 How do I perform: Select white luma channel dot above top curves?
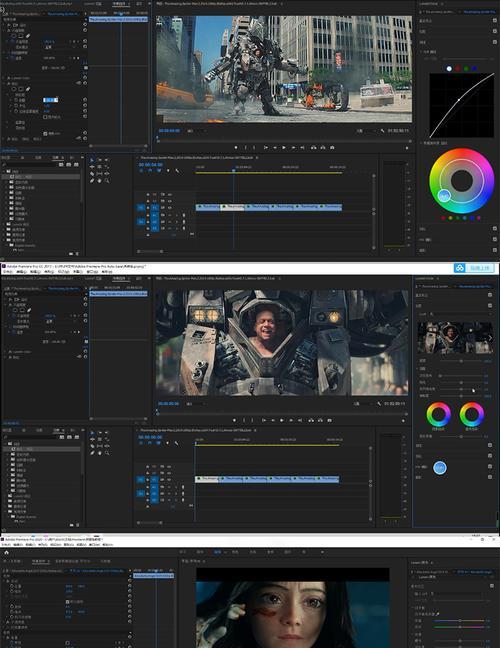[449, 69]
